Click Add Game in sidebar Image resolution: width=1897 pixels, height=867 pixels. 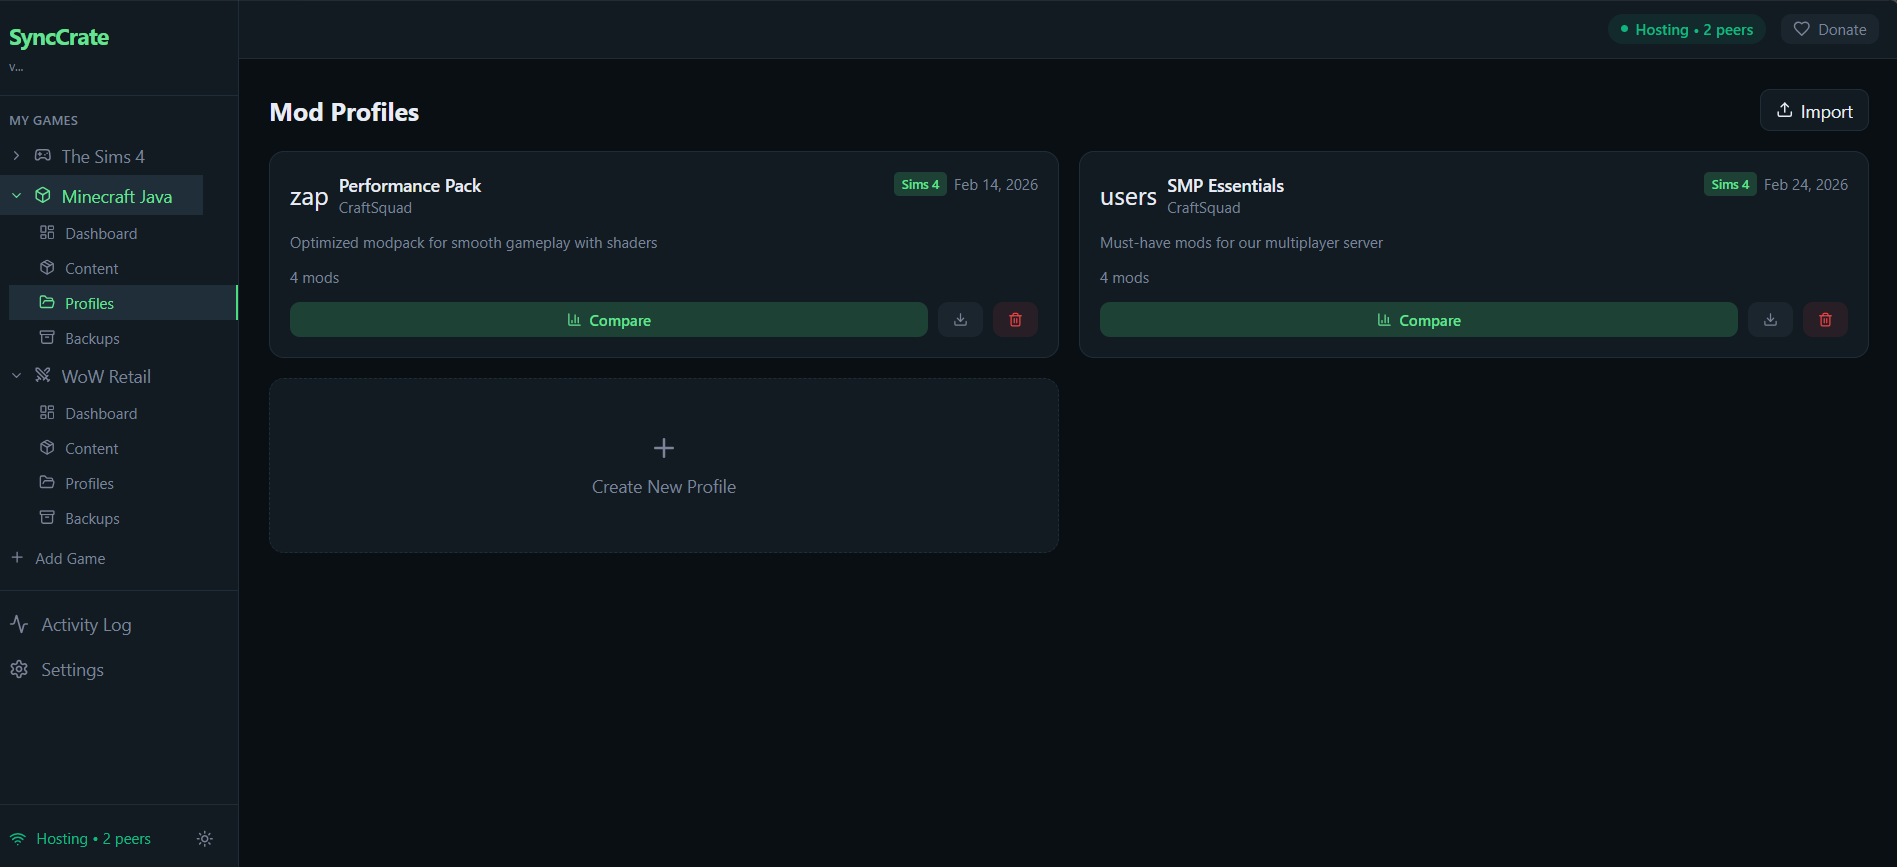(x=69, y=559)
